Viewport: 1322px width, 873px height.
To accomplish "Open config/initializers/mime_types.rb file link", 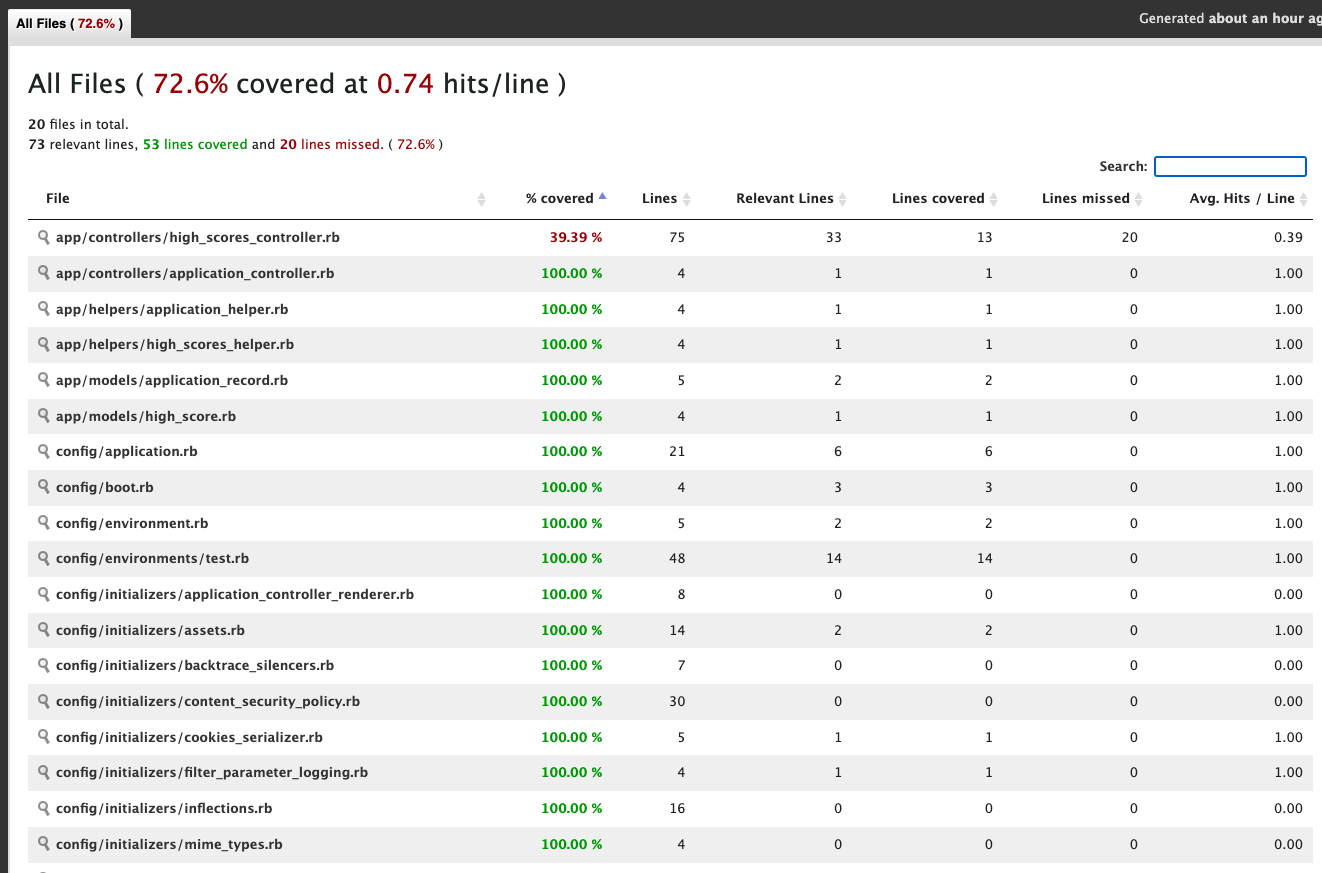I will (169, 844).
